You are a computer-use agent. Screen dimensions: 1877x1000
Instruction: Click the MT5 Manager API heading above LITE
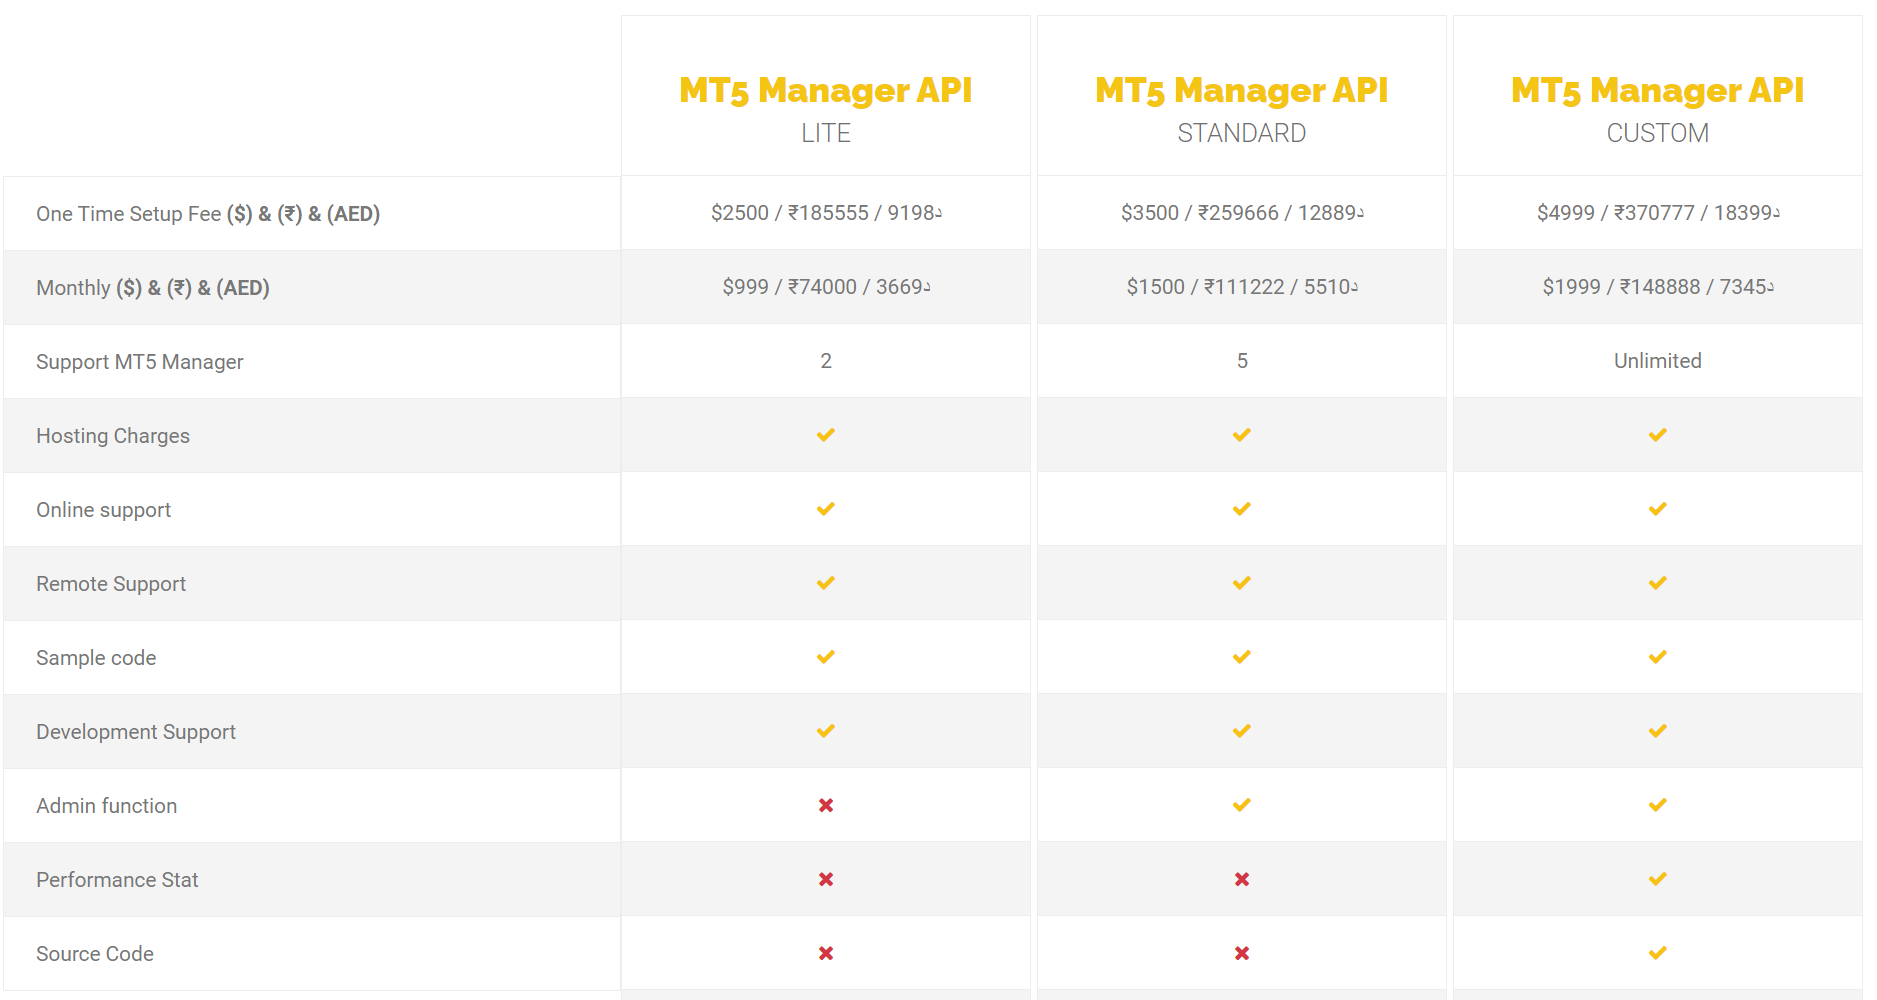pos(825,90)
